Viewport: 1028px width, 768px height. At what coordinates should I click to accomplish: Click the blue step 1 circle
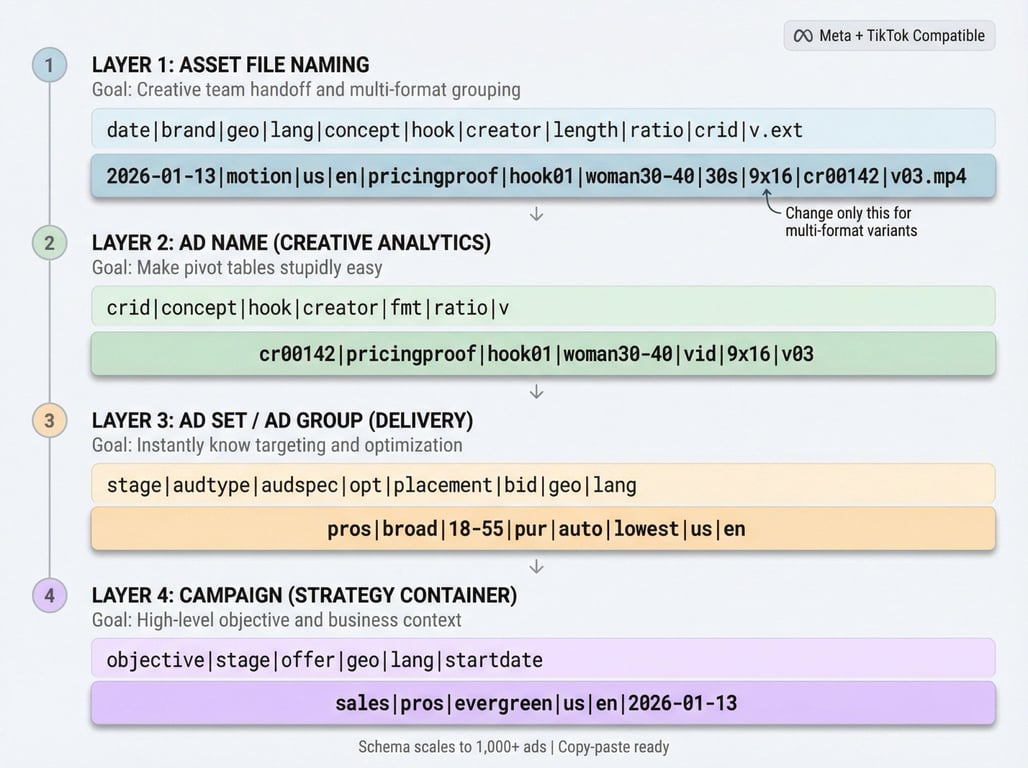[49, 66]
